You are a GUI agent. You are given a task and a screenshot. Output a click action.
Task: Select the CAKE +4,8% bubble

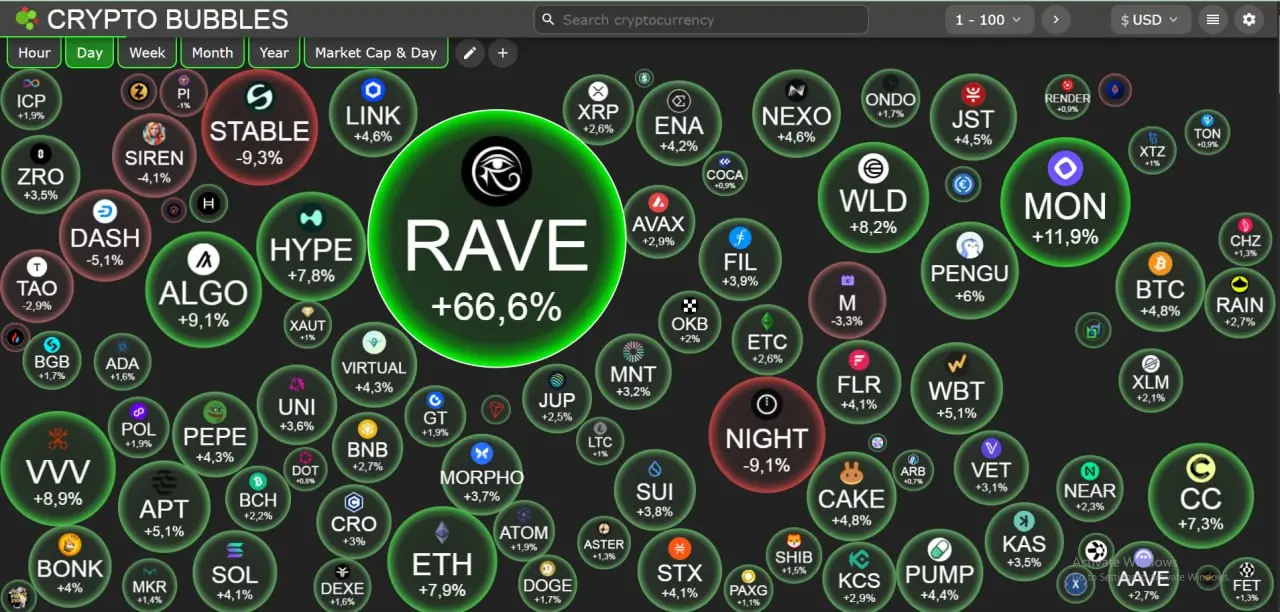pos(851,497)
